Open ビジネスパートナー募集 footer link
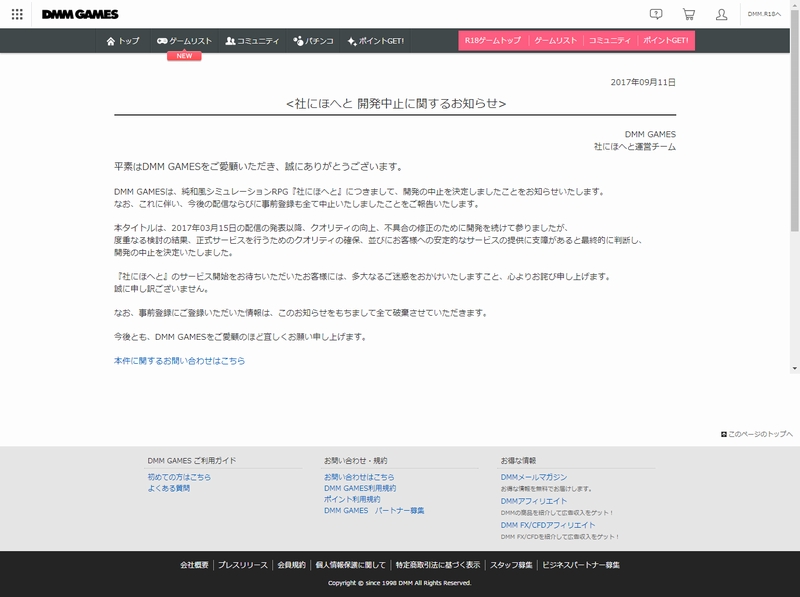 581,565
